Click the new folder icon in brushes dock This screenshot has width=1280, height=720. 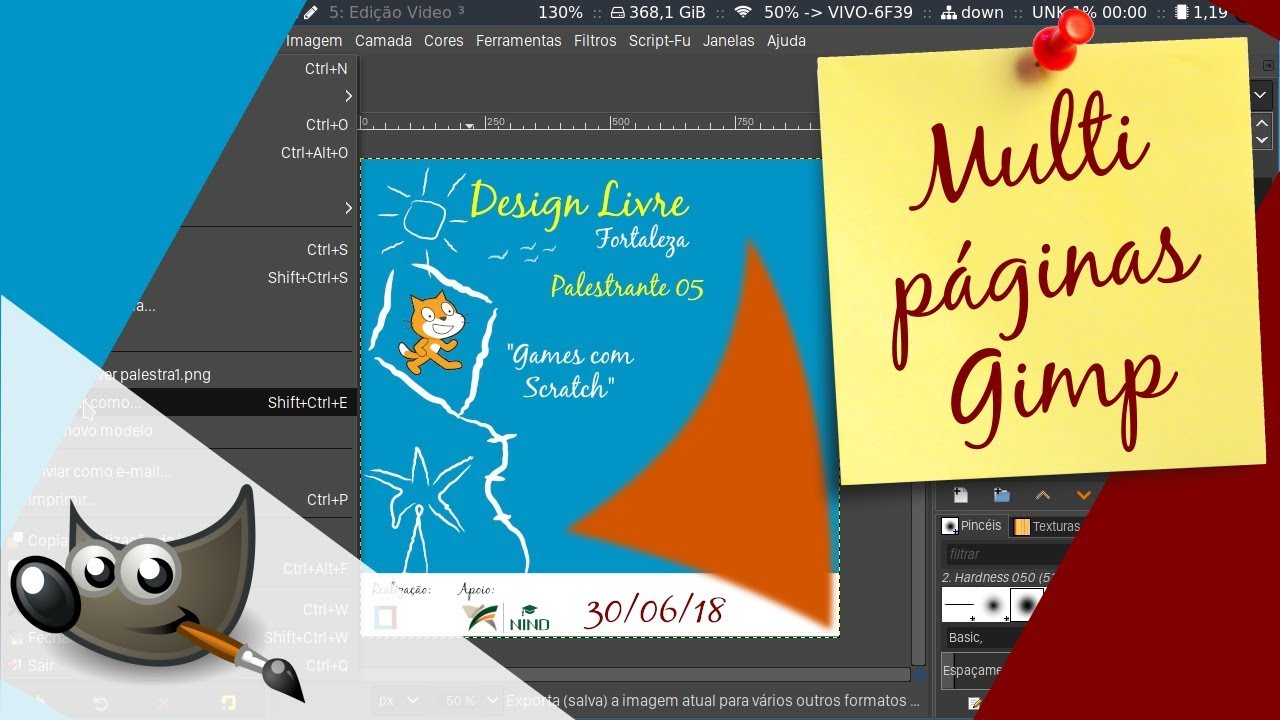pyautogui.click(x=1001, y=495)
